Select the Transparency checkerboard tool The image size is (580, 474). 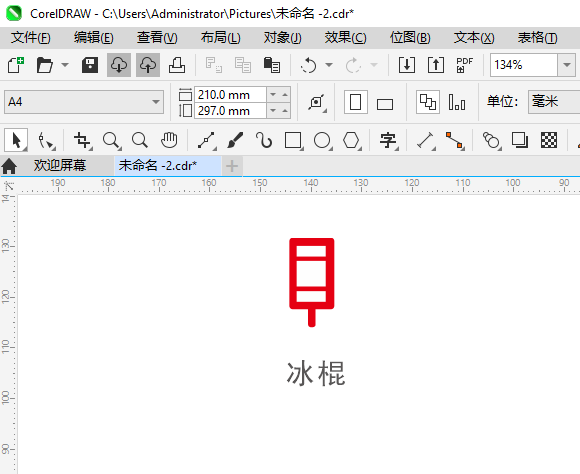(x=549, y=141)
